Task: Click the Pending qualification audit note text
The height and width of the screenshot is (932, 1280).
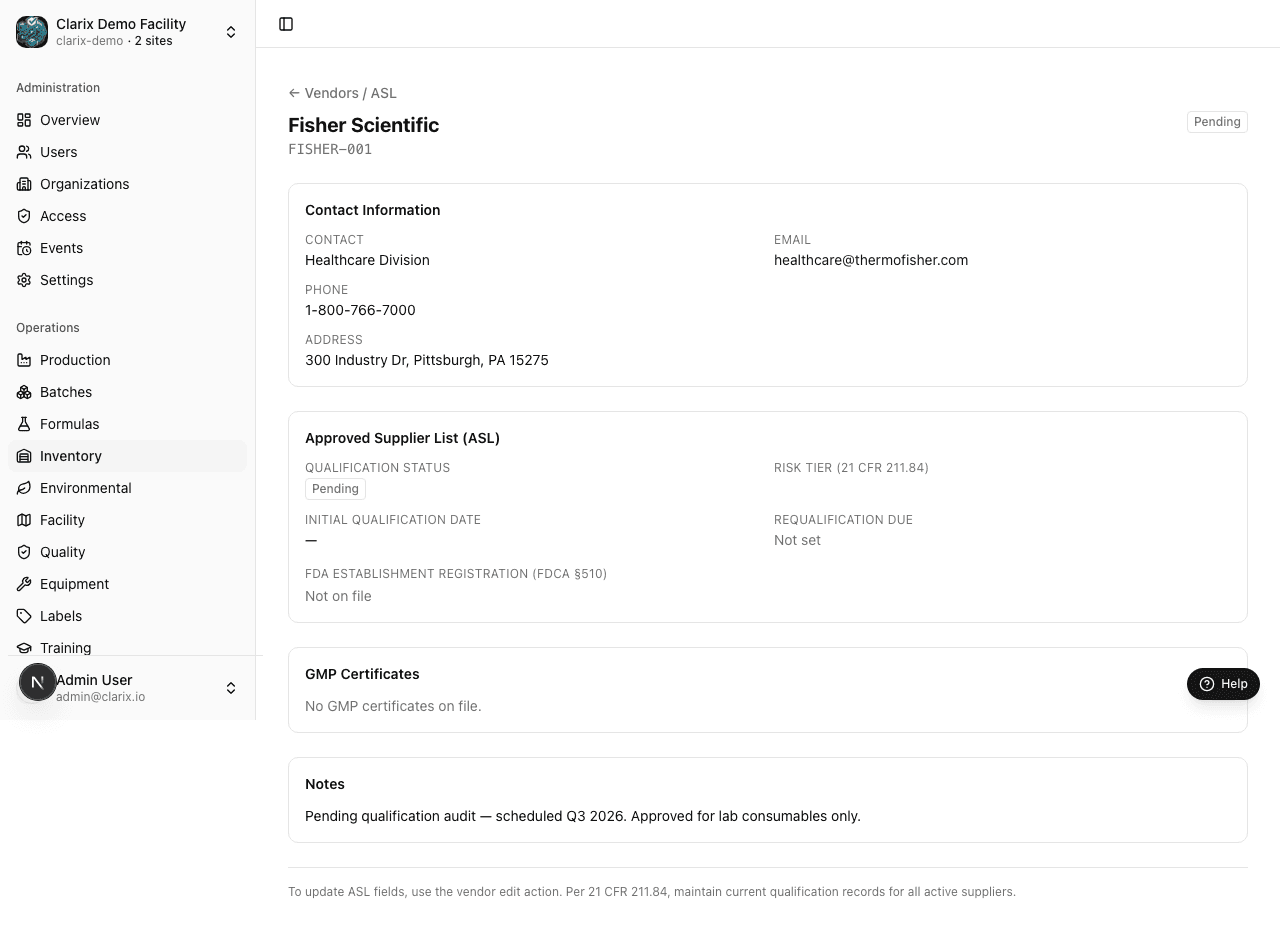Action: pos(583,816)
